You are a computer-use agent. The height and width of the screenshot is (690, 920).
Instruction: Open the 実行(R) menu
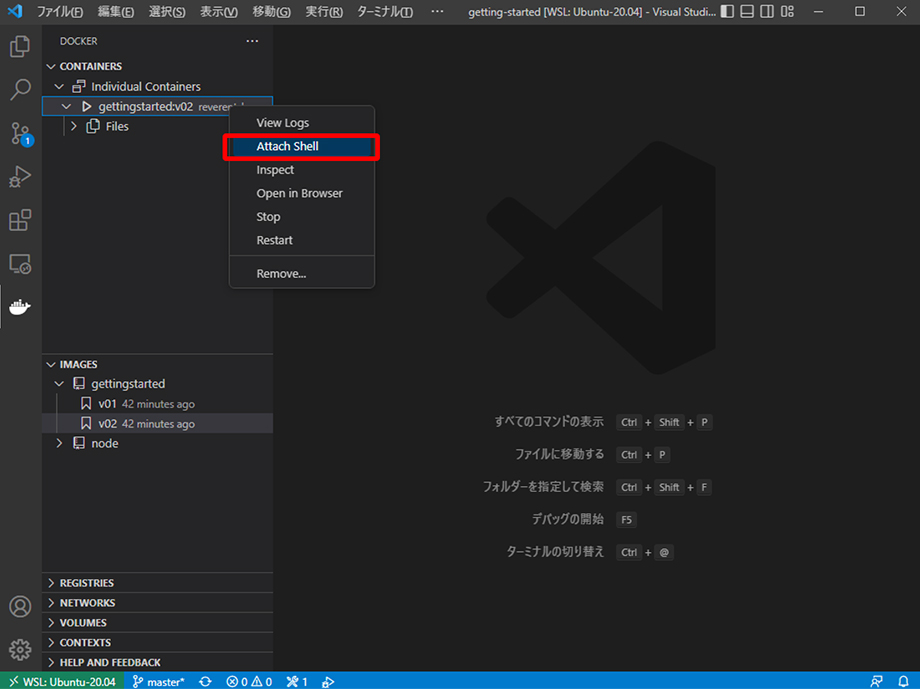[x=324, y=12]
